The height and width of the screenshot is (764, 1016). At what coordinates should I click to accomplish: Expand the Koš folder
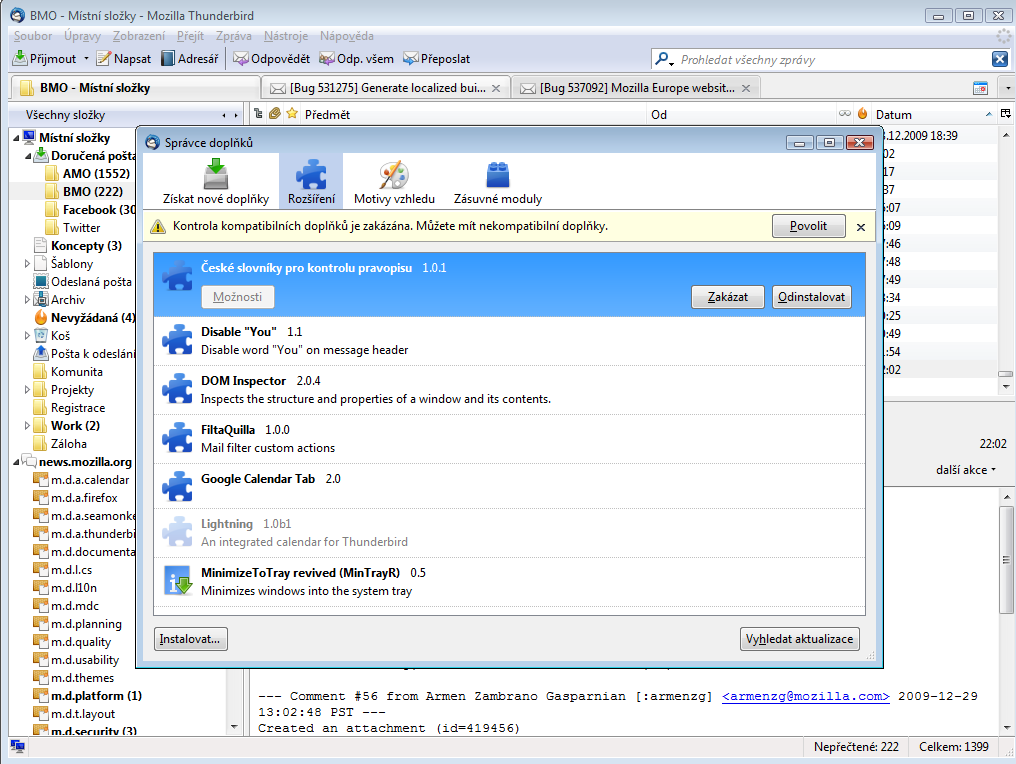(x=27, y=336)
